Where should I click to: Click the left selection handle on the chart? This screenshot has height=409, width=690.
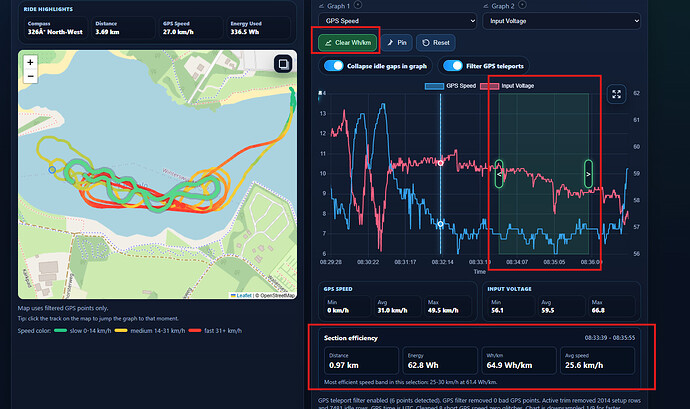(499, 174)
